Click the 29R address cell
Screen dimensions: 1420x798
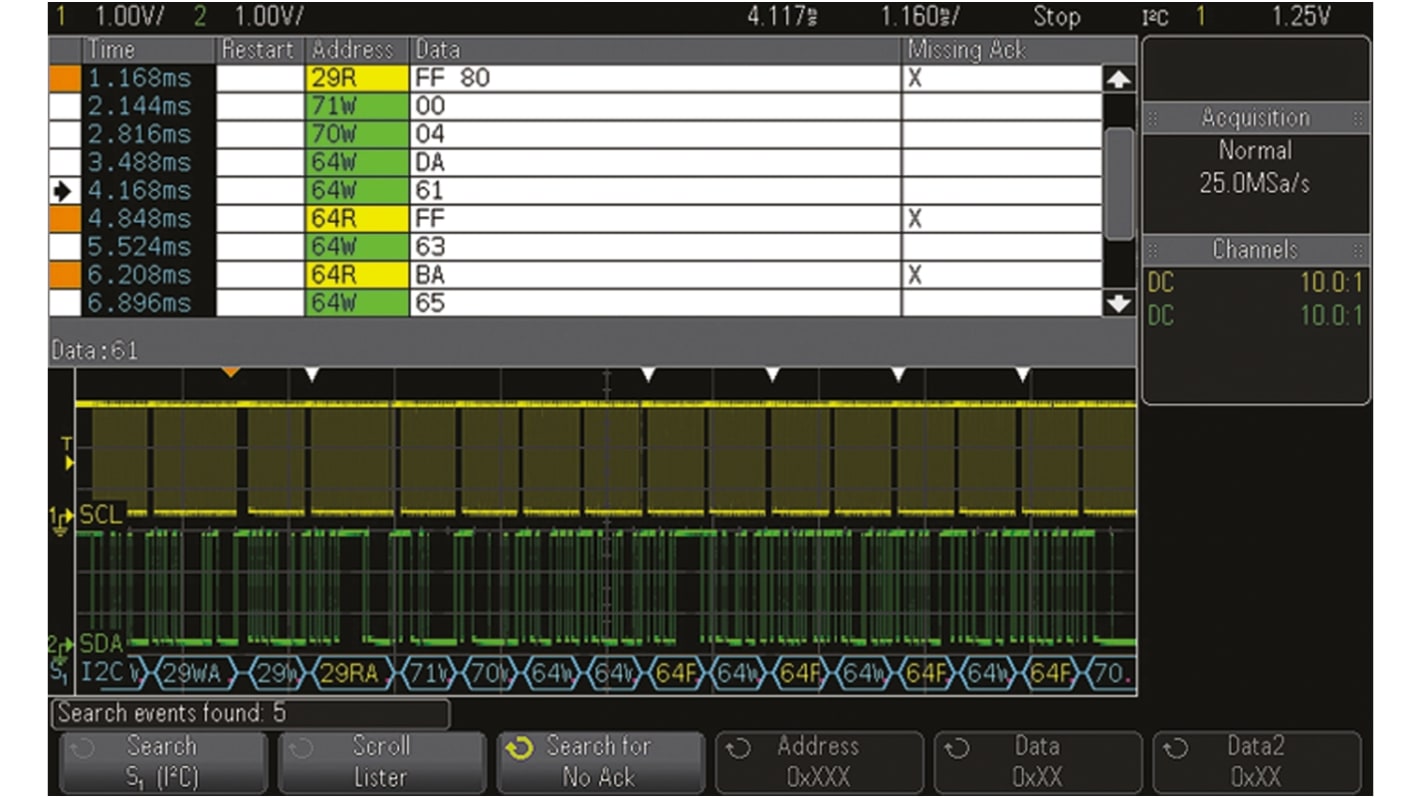click(x=357, y=78)
